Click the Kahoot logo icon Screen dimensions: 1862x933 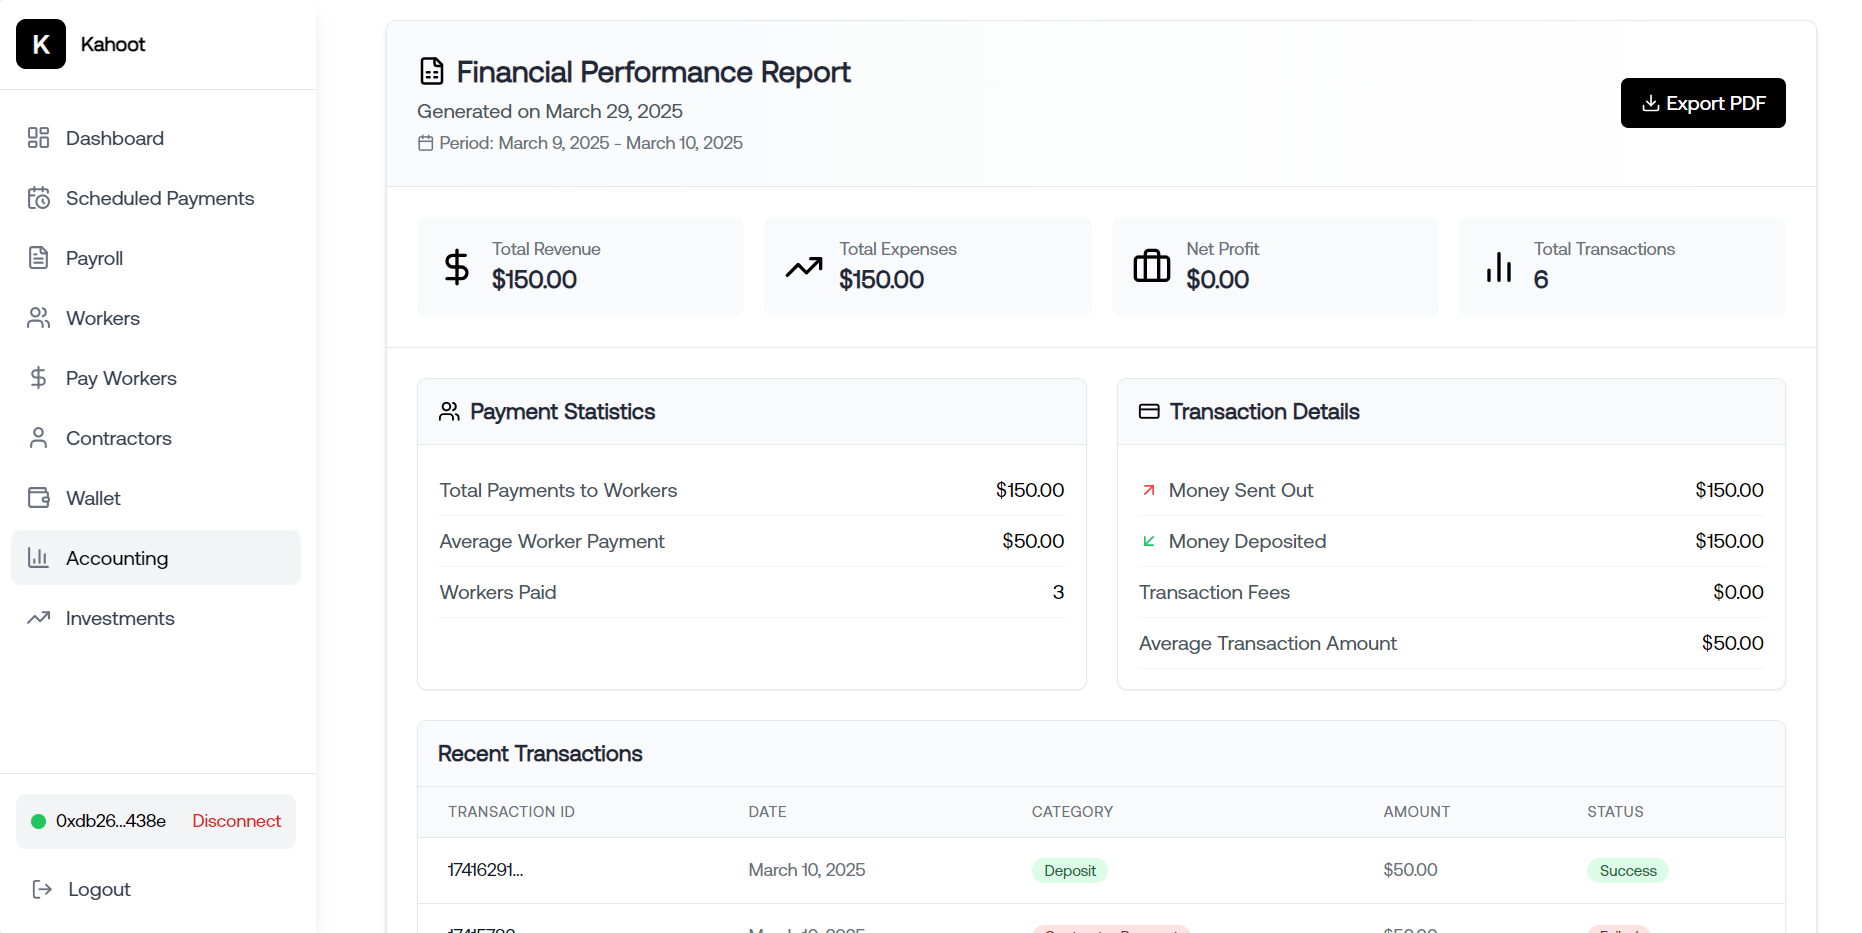(x=41, y=44)
